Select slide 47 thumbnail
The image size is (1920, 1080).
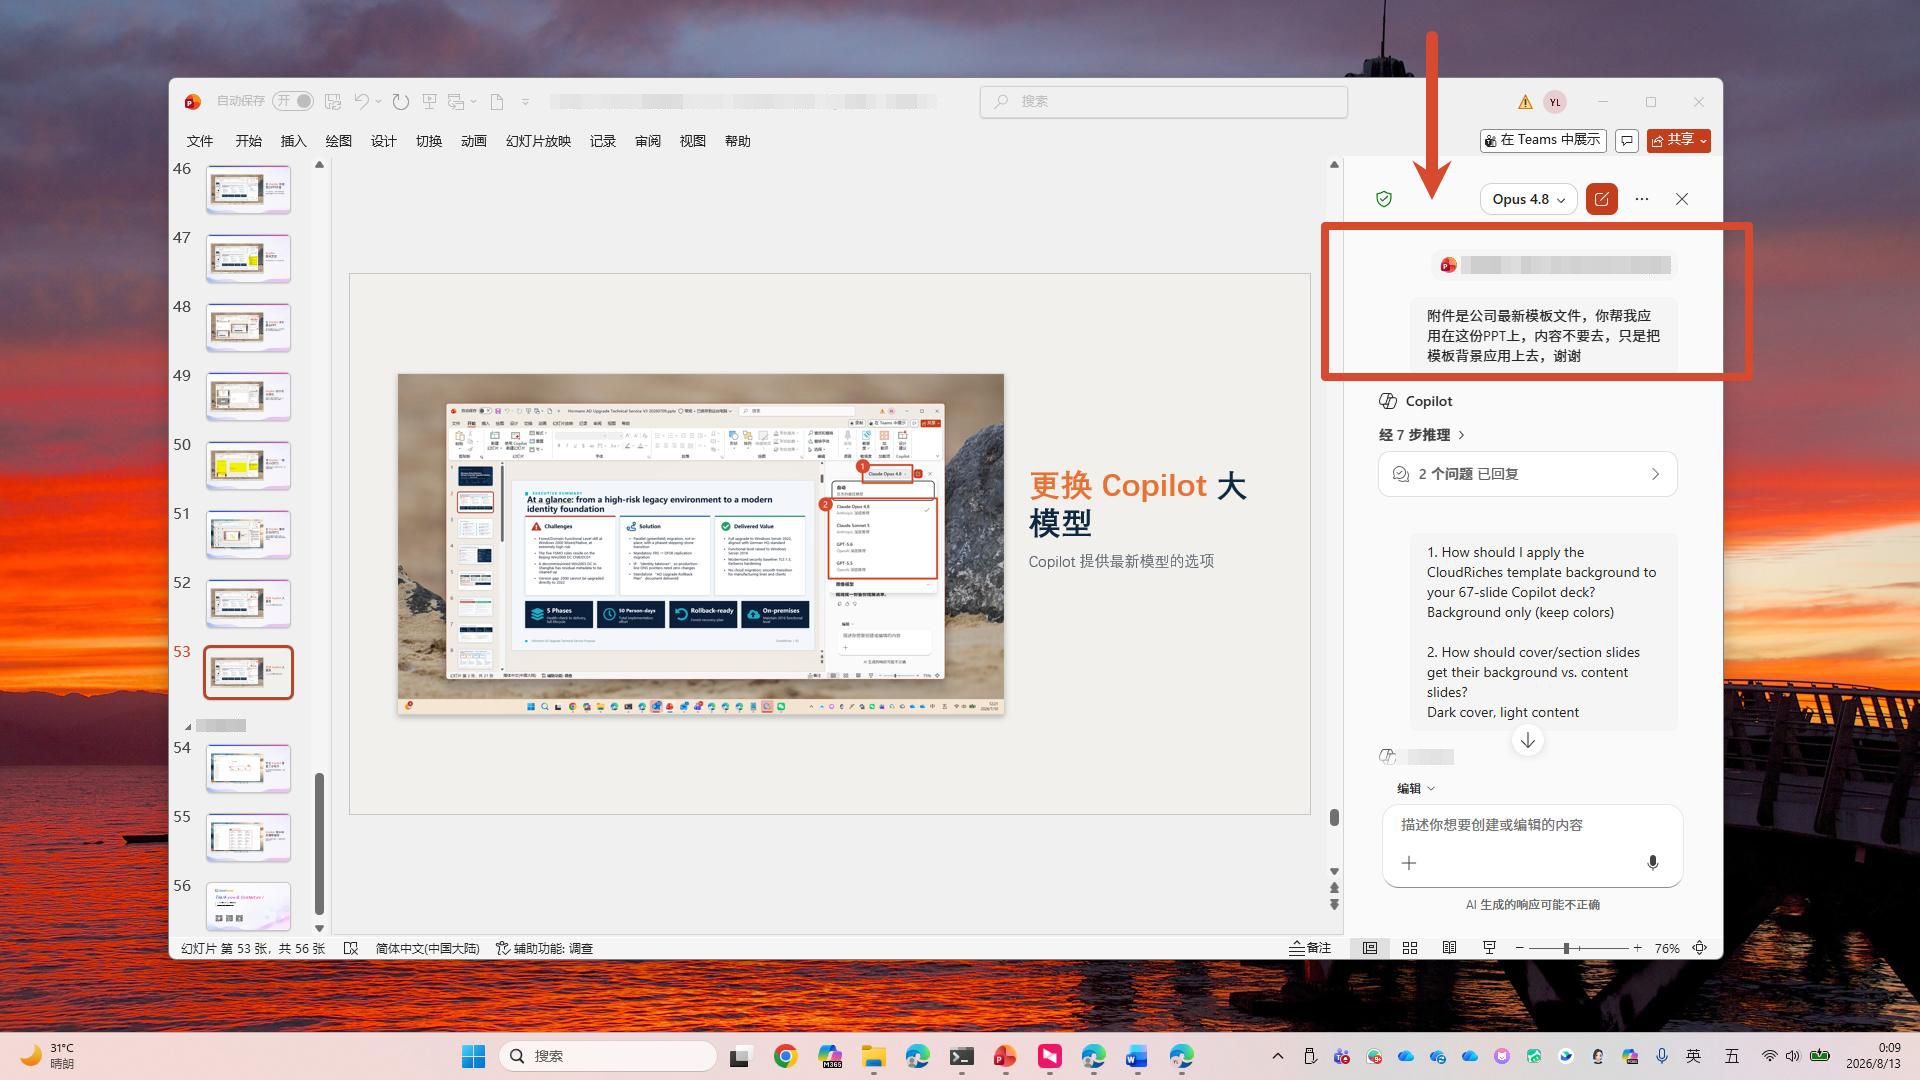[x=248, y=258]
